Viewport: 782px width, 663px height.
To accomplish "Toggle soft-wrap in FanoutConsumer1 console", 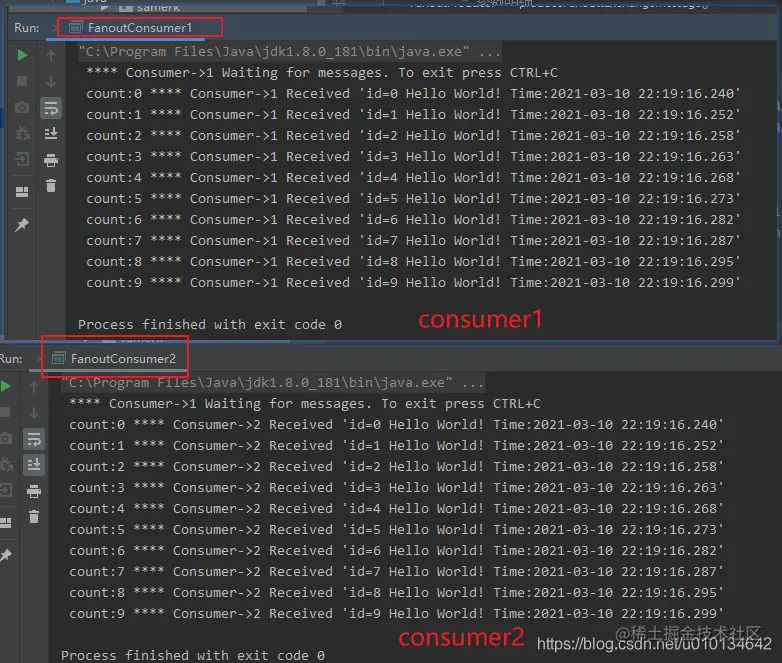I will pos(51,108).
